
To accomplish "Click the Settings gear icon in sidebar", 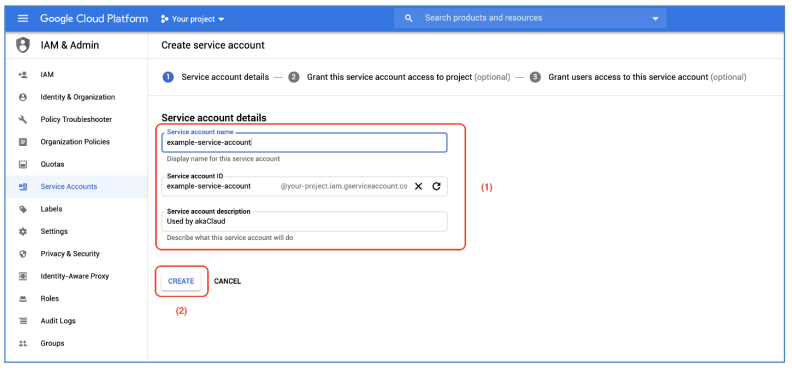I will 23,231.
